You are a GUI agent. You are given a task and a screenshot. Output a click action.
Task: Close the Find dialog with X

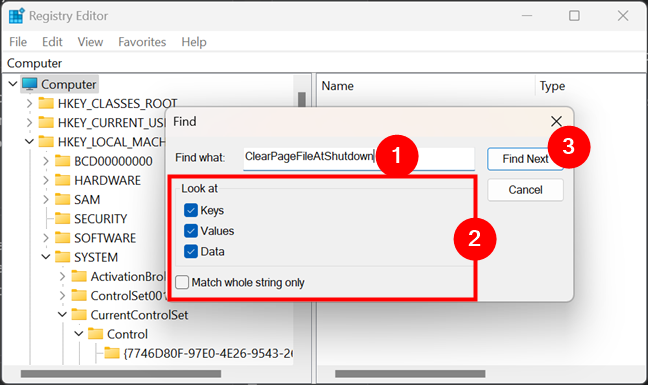556,121
